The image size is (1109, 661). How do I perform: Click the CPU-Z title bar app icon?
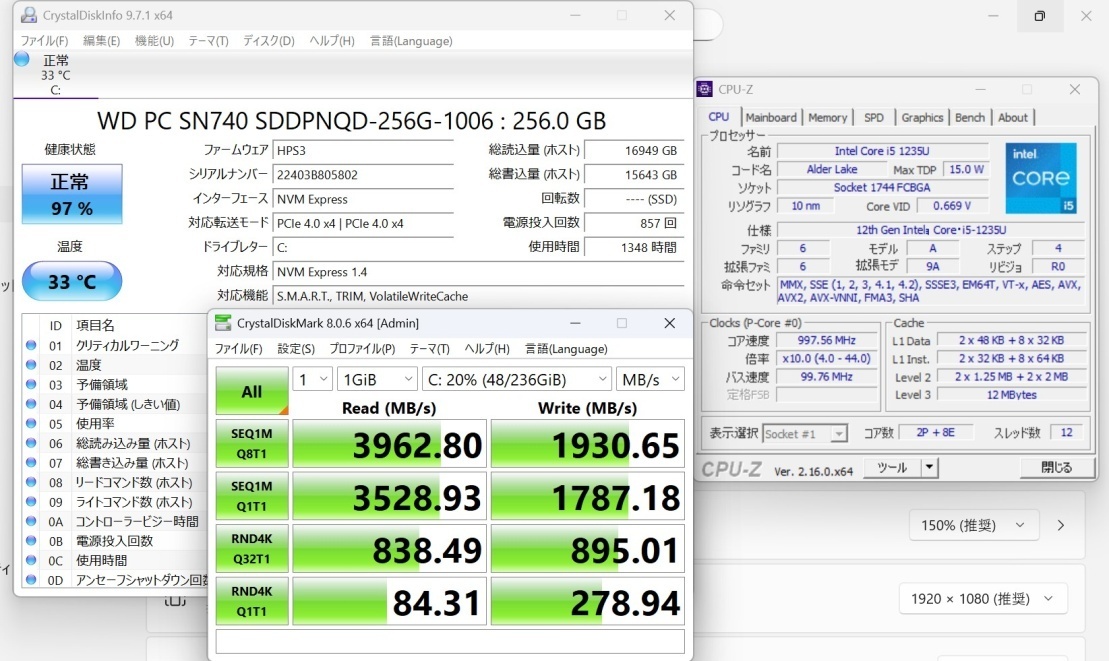[x=706, y=89]
